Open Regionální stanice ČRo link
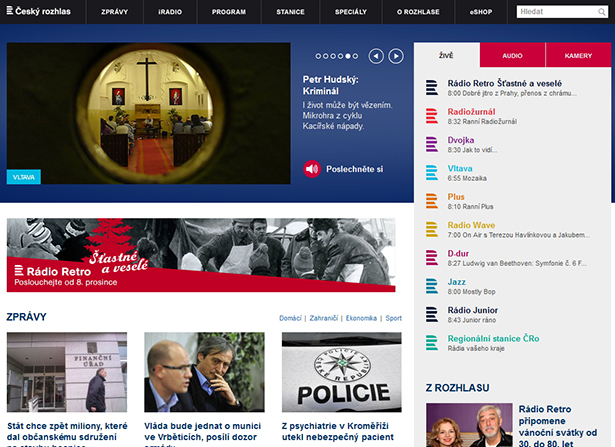The image size is (615, 447). 493,338
